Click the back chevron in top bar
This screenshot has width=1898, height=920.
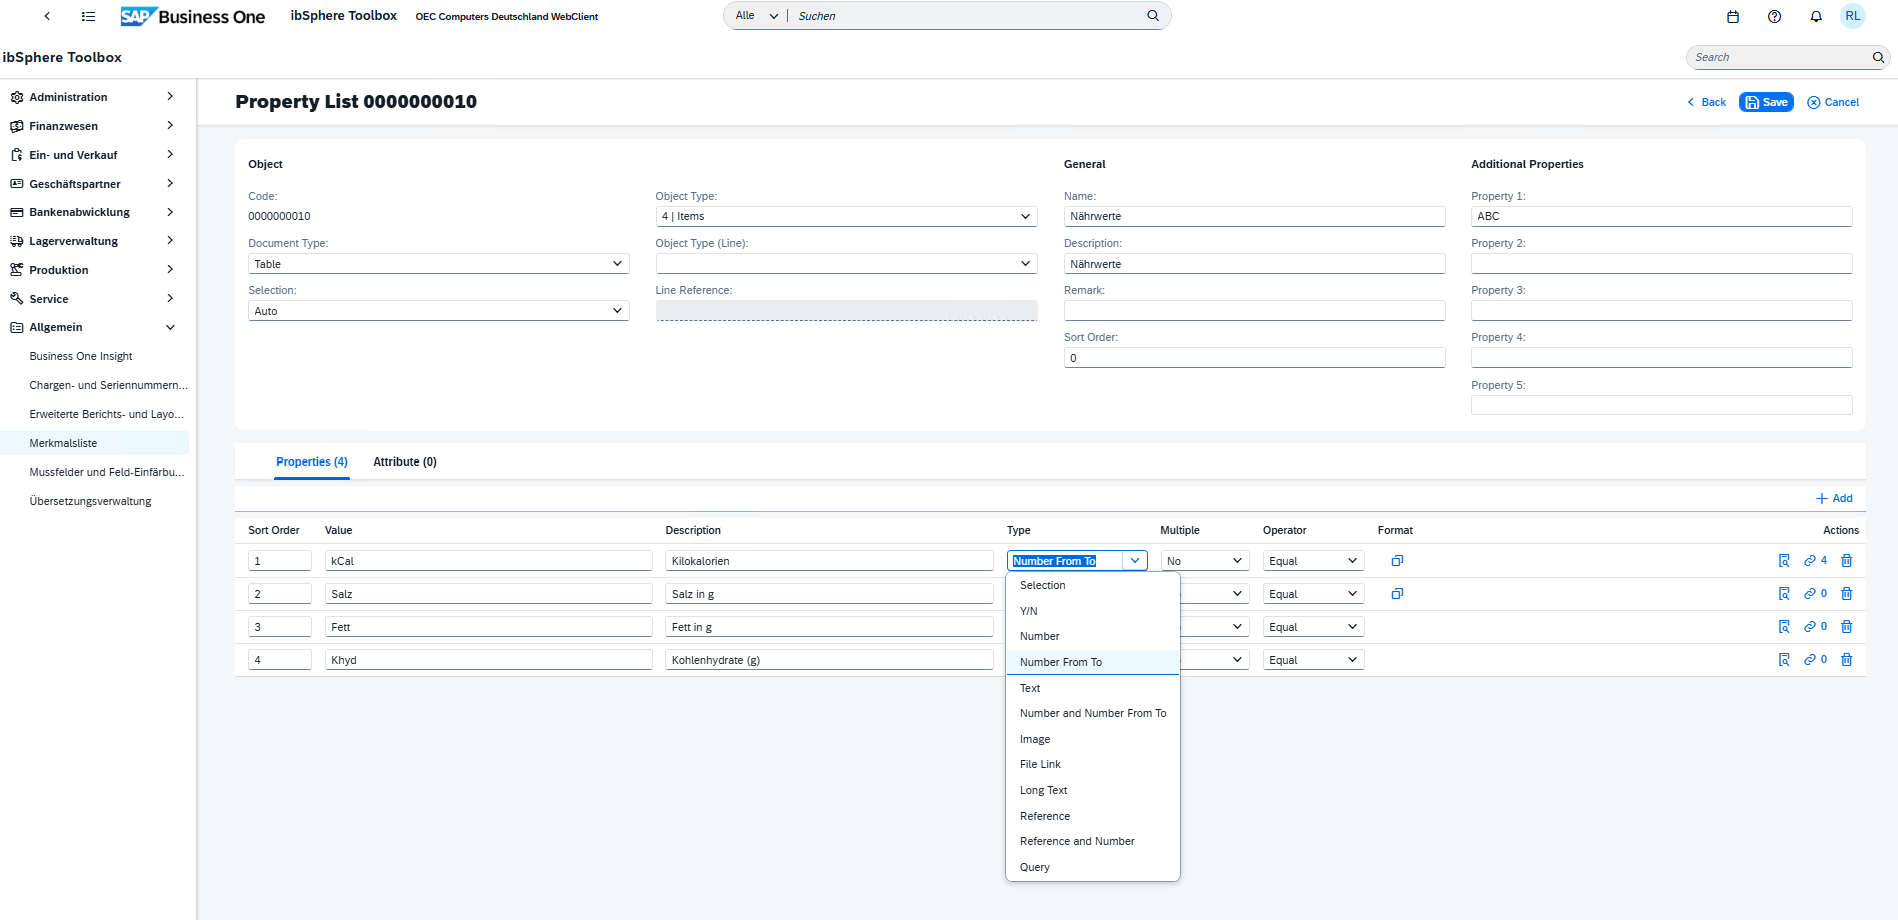point(47,16)
